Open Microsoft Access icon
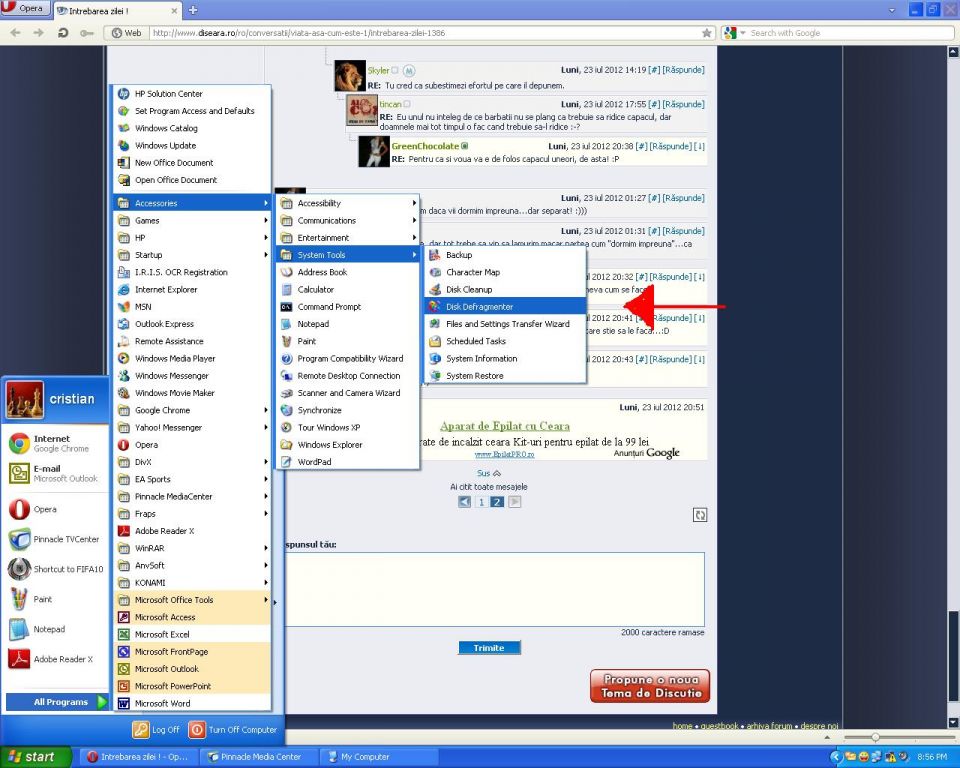The width and height of the screenshot is (960, 768). point(124,617)
